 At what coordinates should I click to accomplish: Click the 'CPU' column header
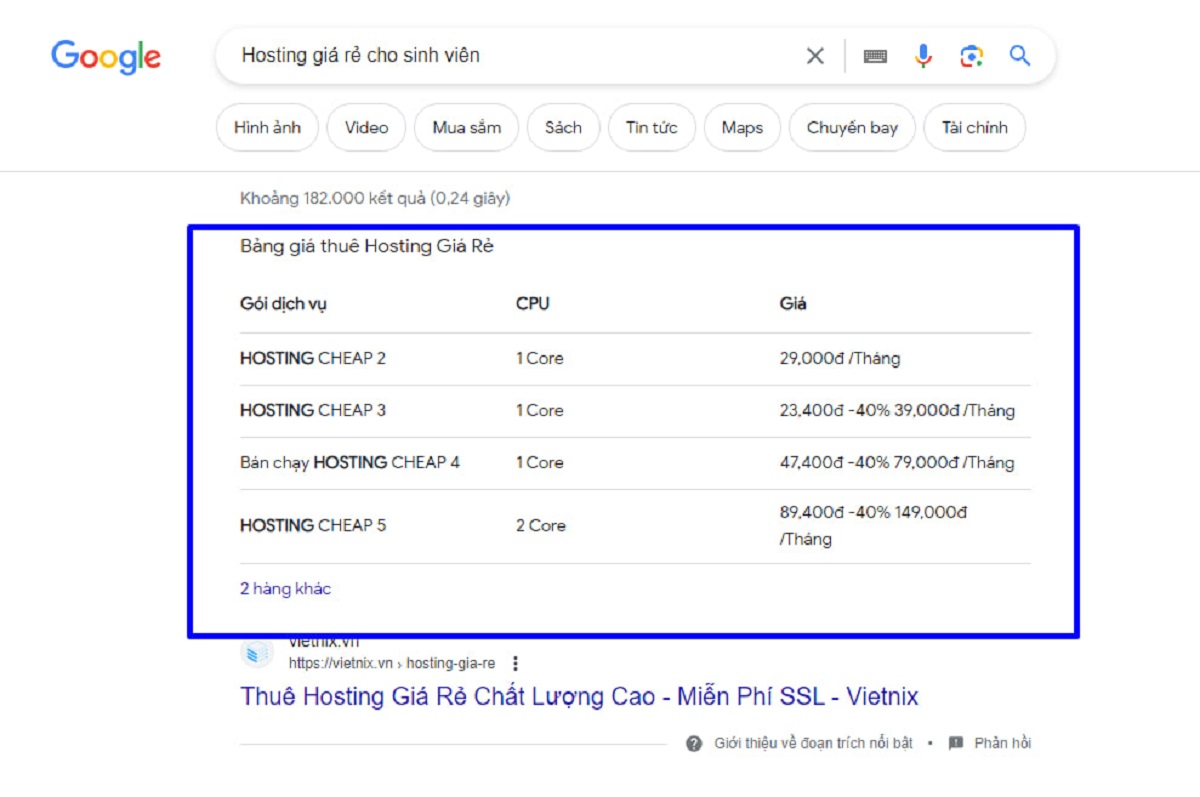533,304
